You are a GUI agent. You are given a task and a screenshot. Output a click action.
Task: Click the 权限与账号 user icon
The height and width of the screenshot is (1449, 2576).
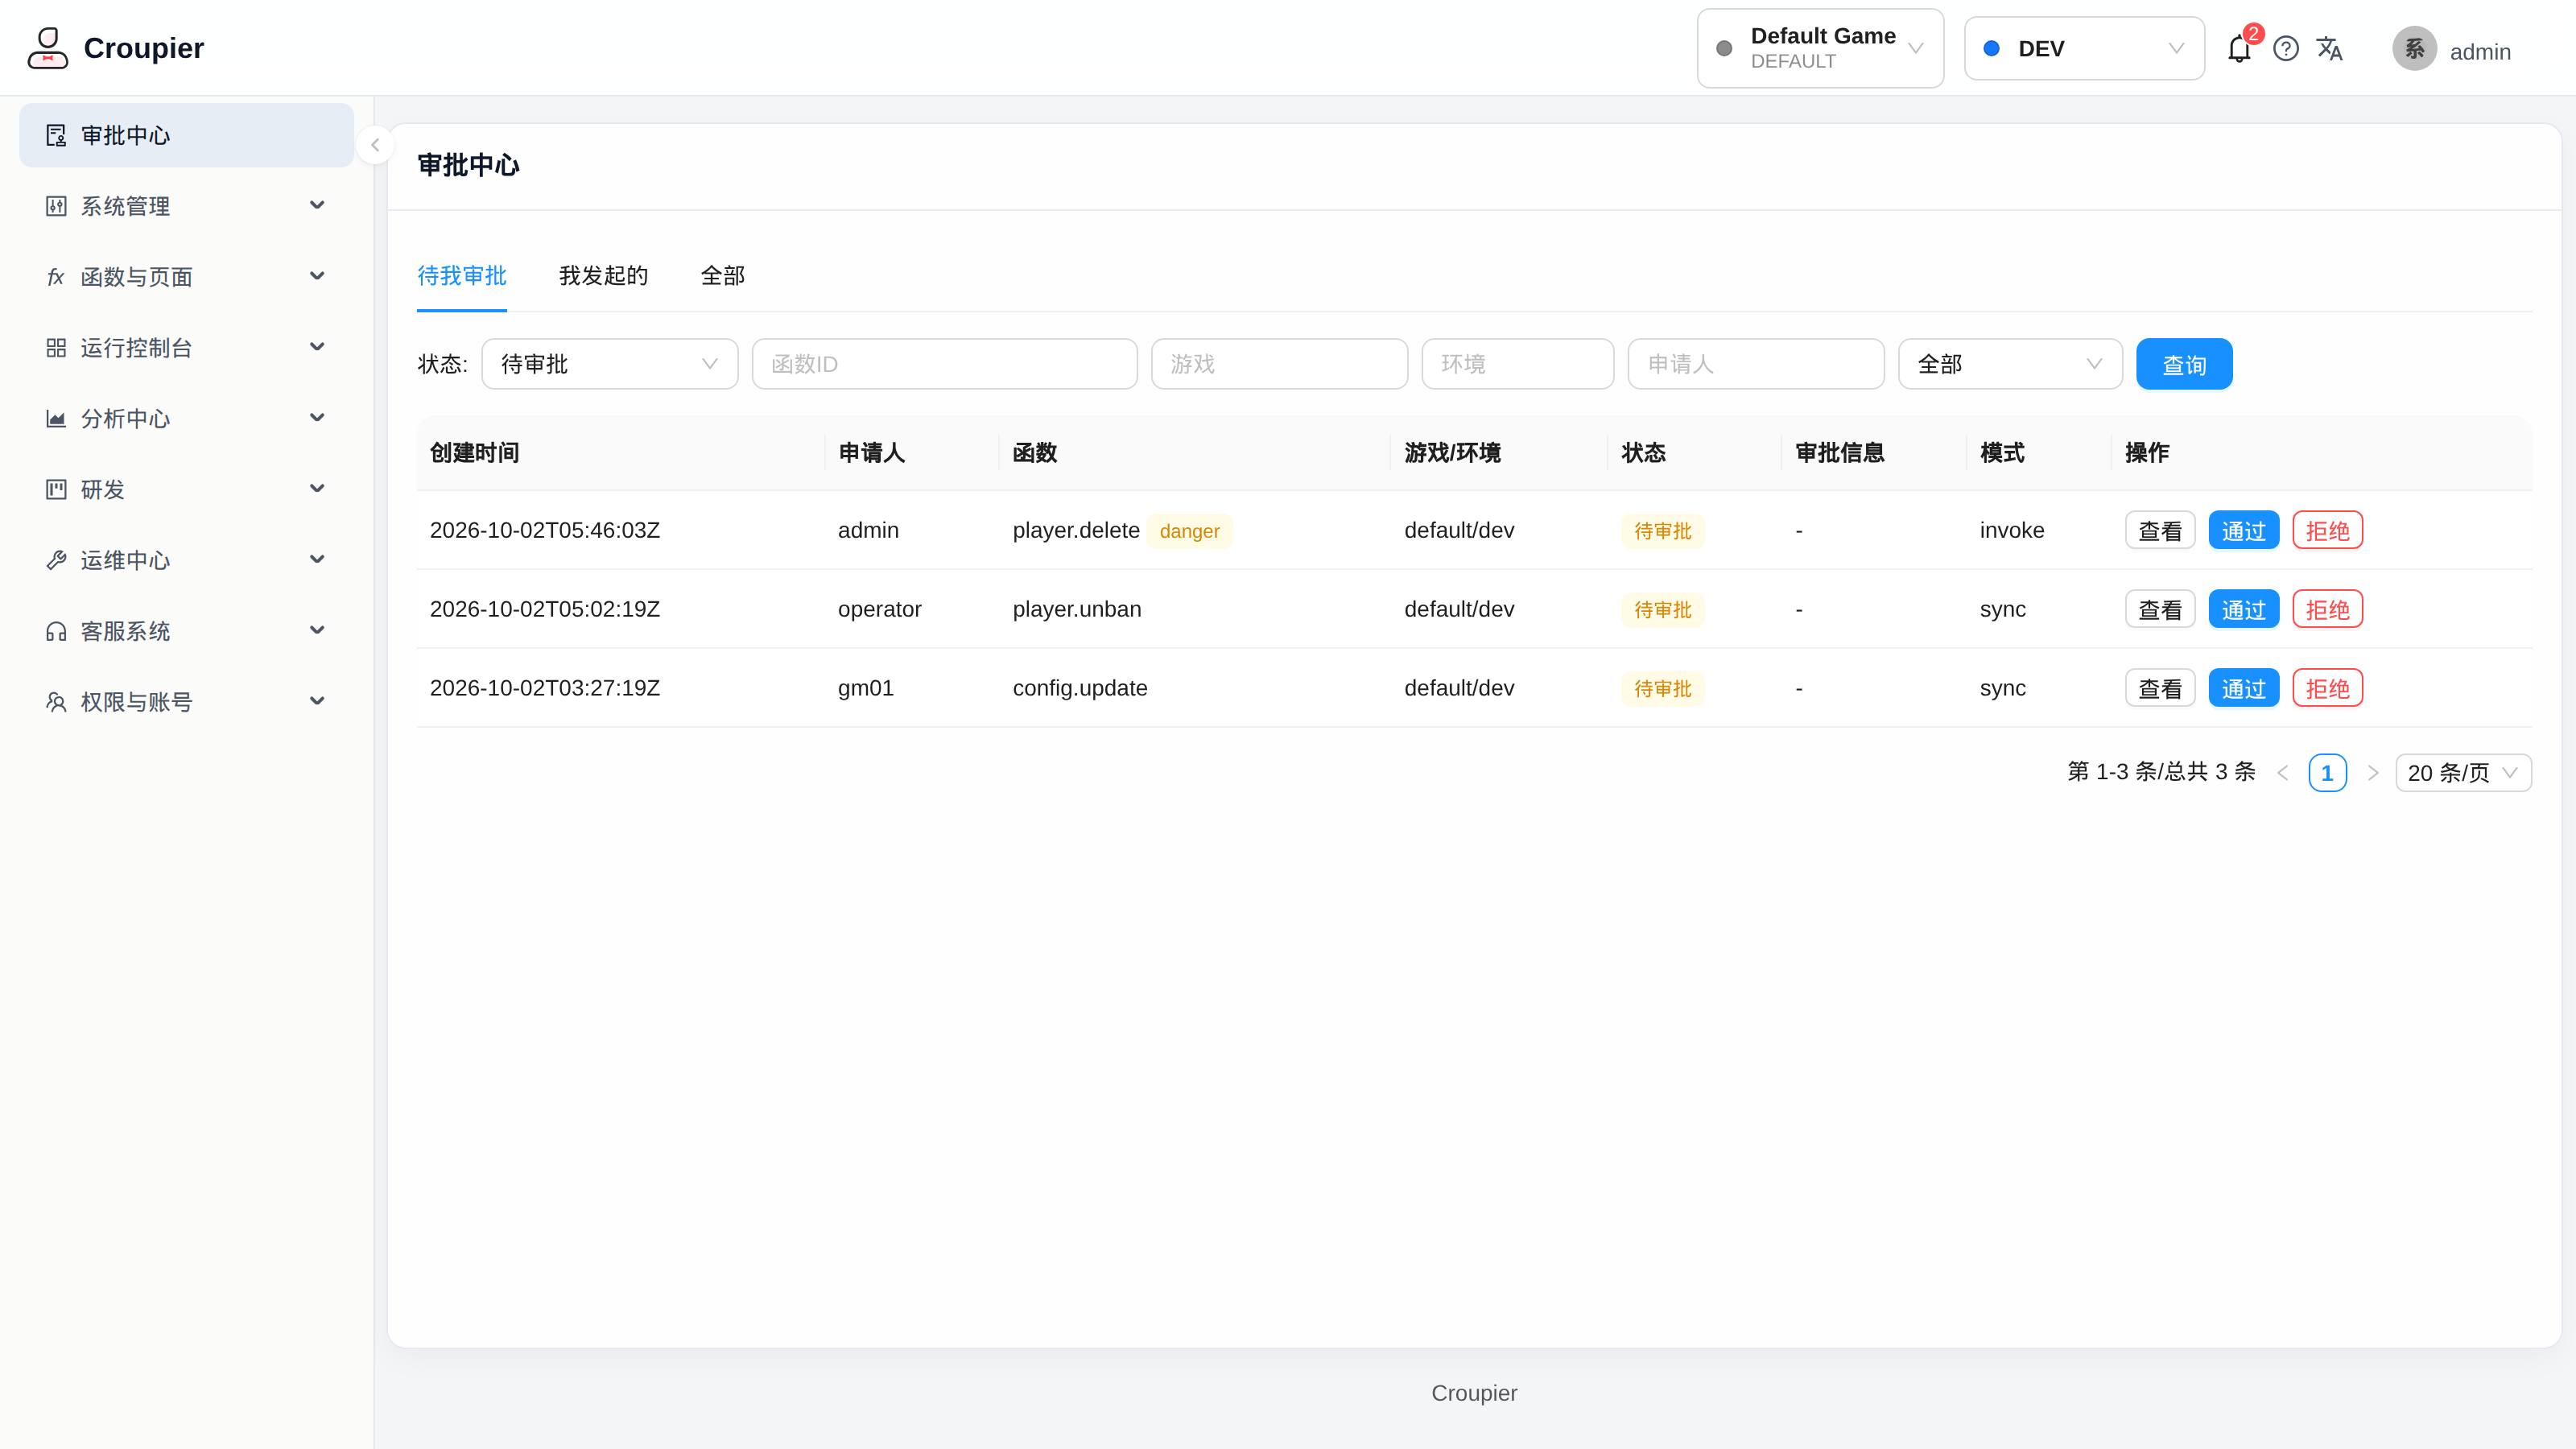pyautogui.click(x=56, y=703)
